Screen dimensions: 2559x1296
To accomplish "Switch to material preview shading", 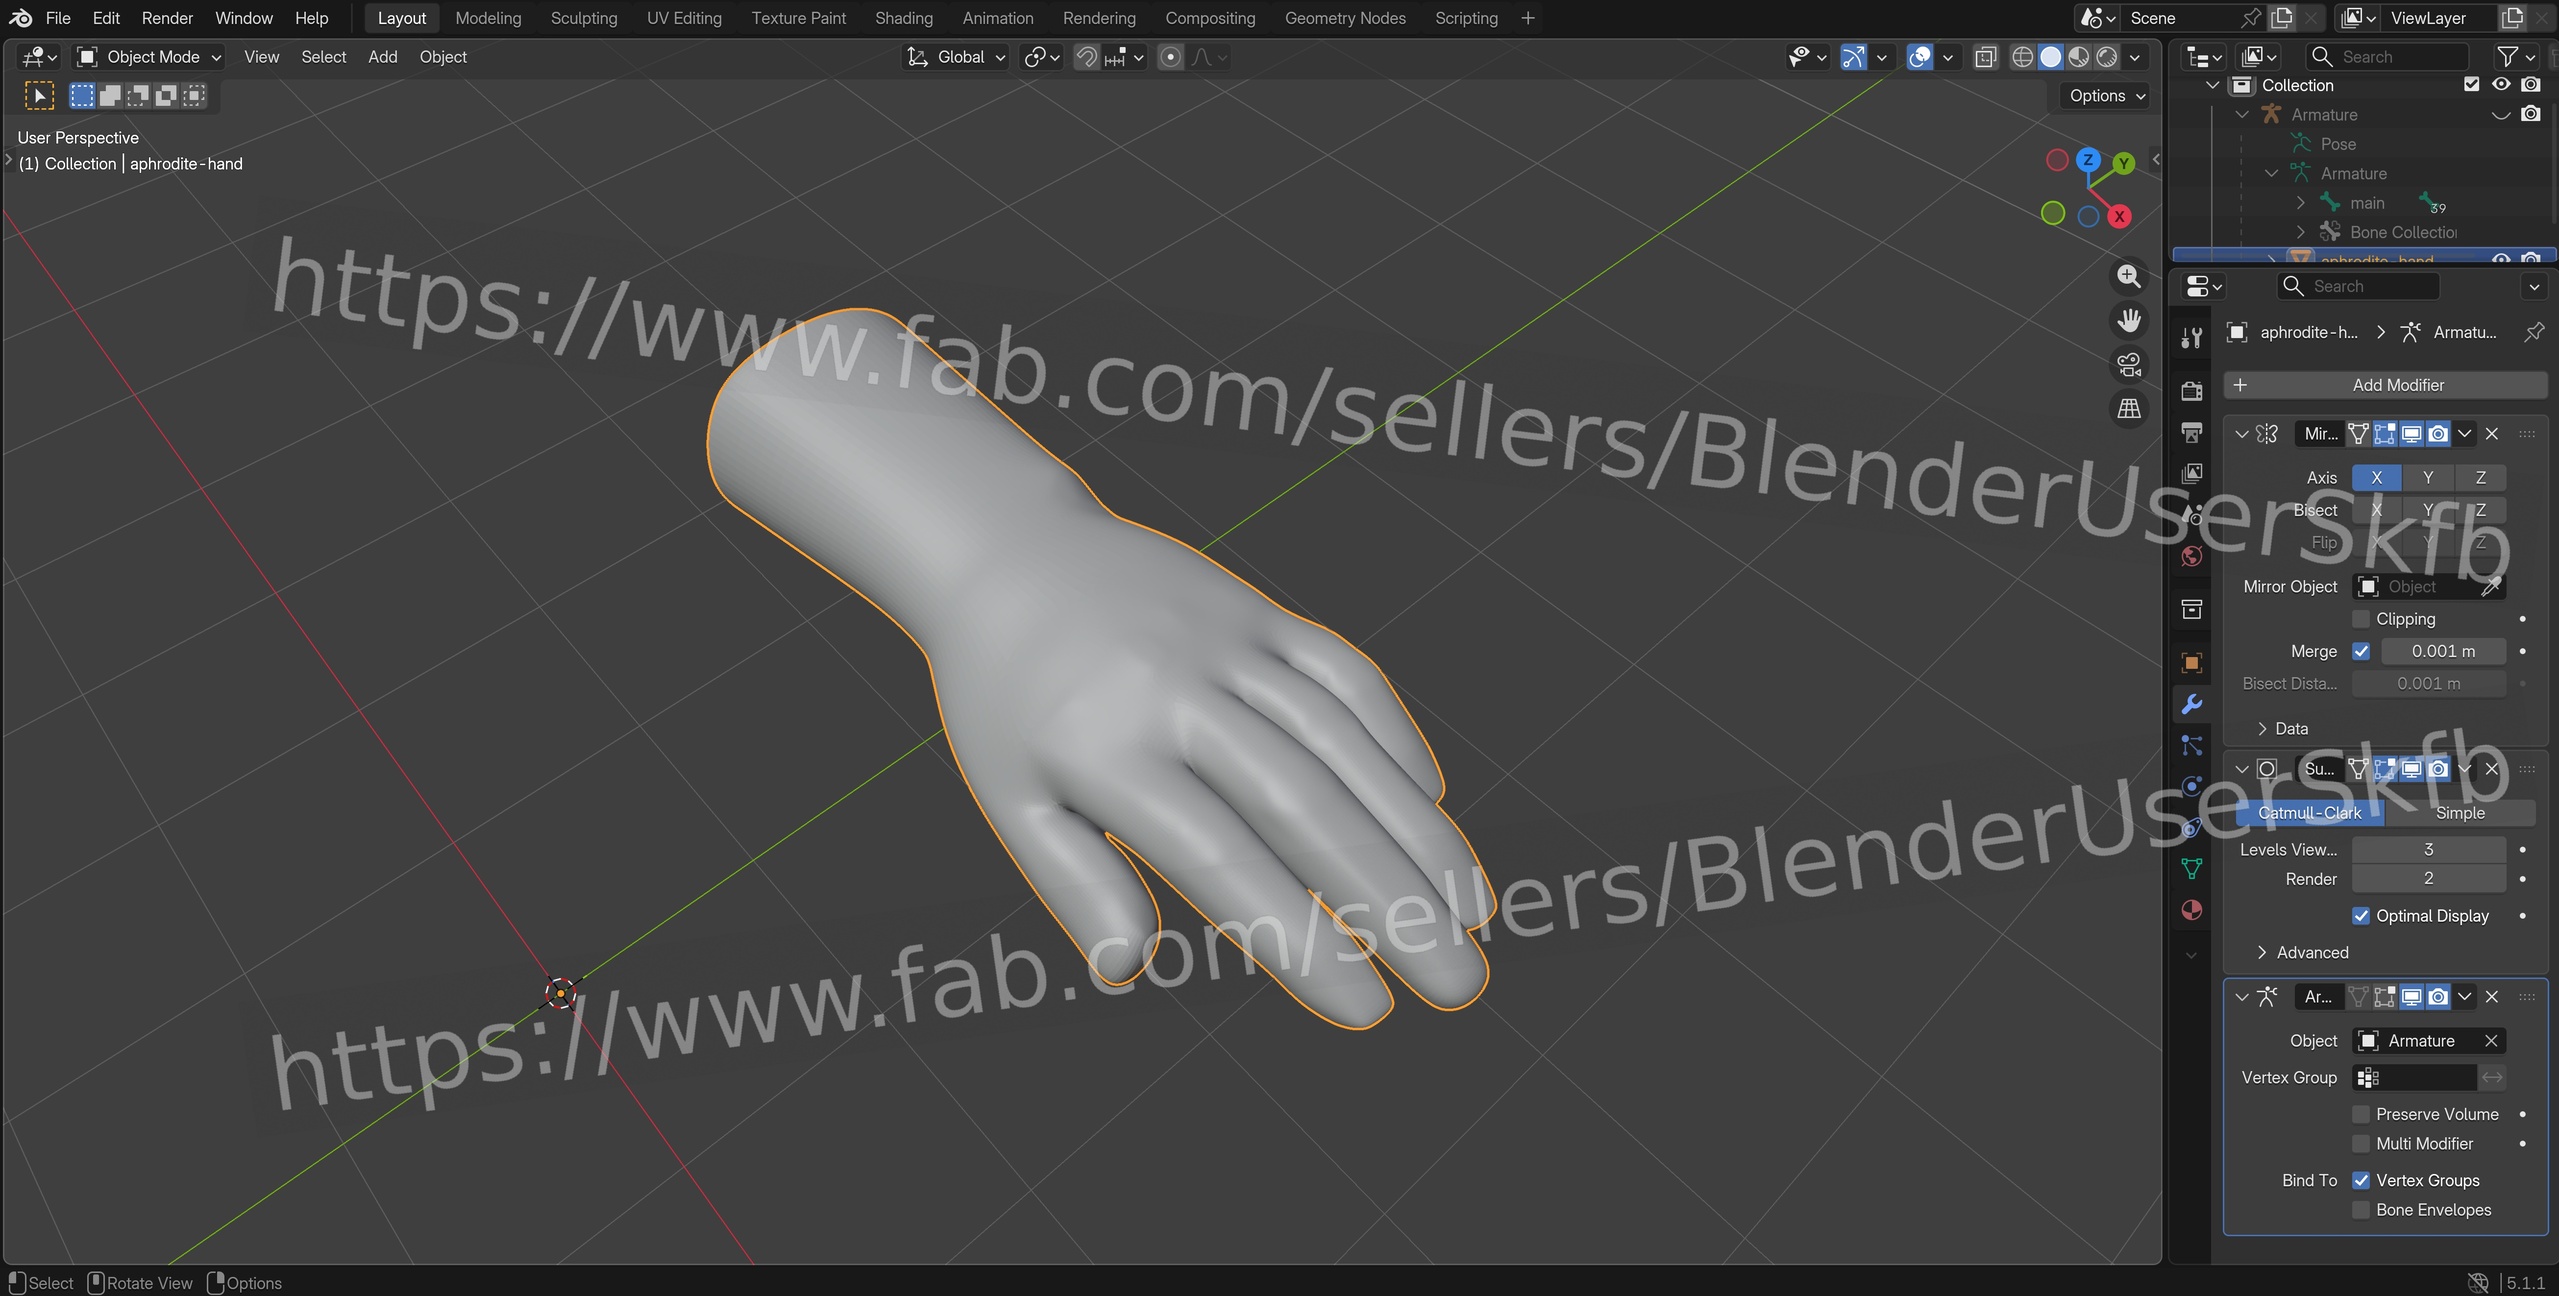I will 2079,57.
